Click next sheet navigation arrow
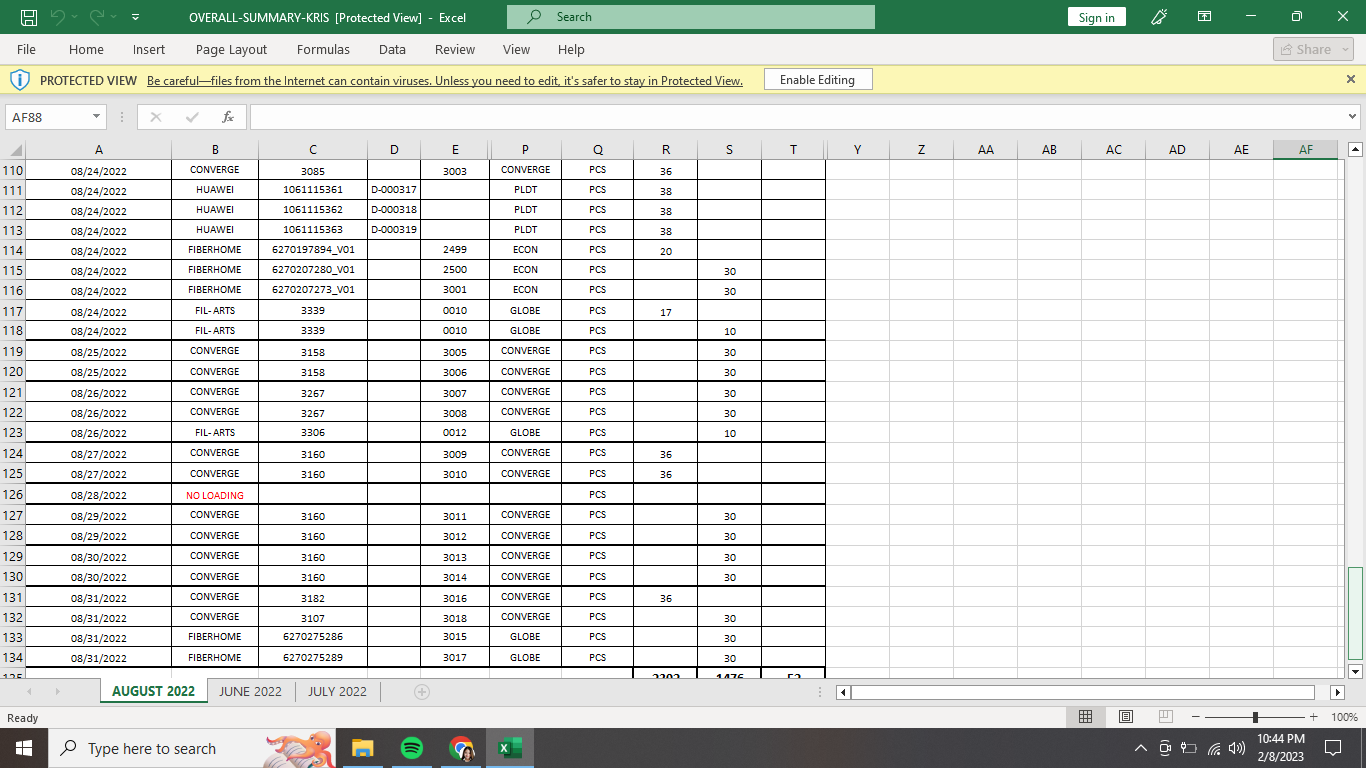The image size is (1366, 768). point(59,692)
